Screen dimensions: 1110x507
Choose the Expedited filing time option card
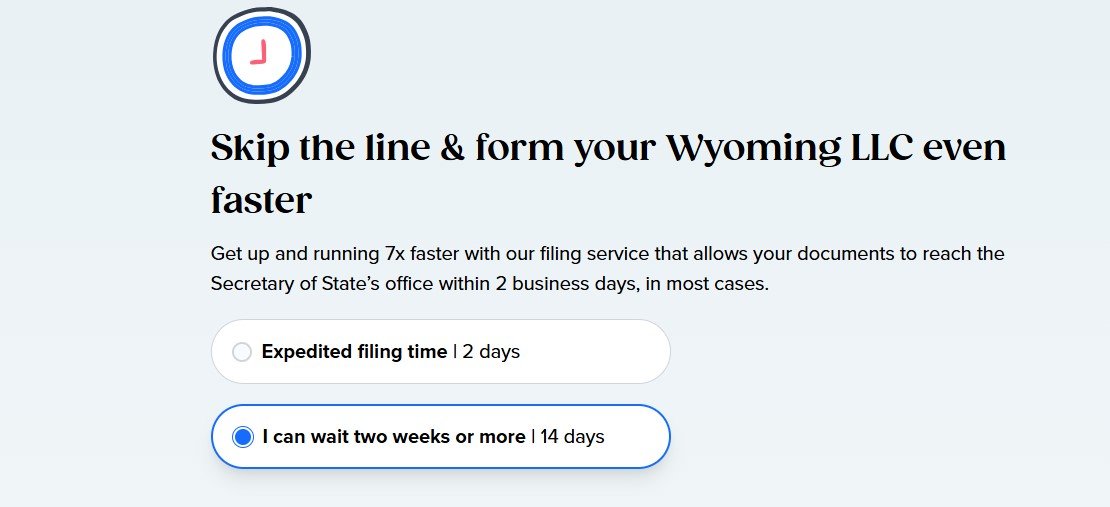click(440, 352)
